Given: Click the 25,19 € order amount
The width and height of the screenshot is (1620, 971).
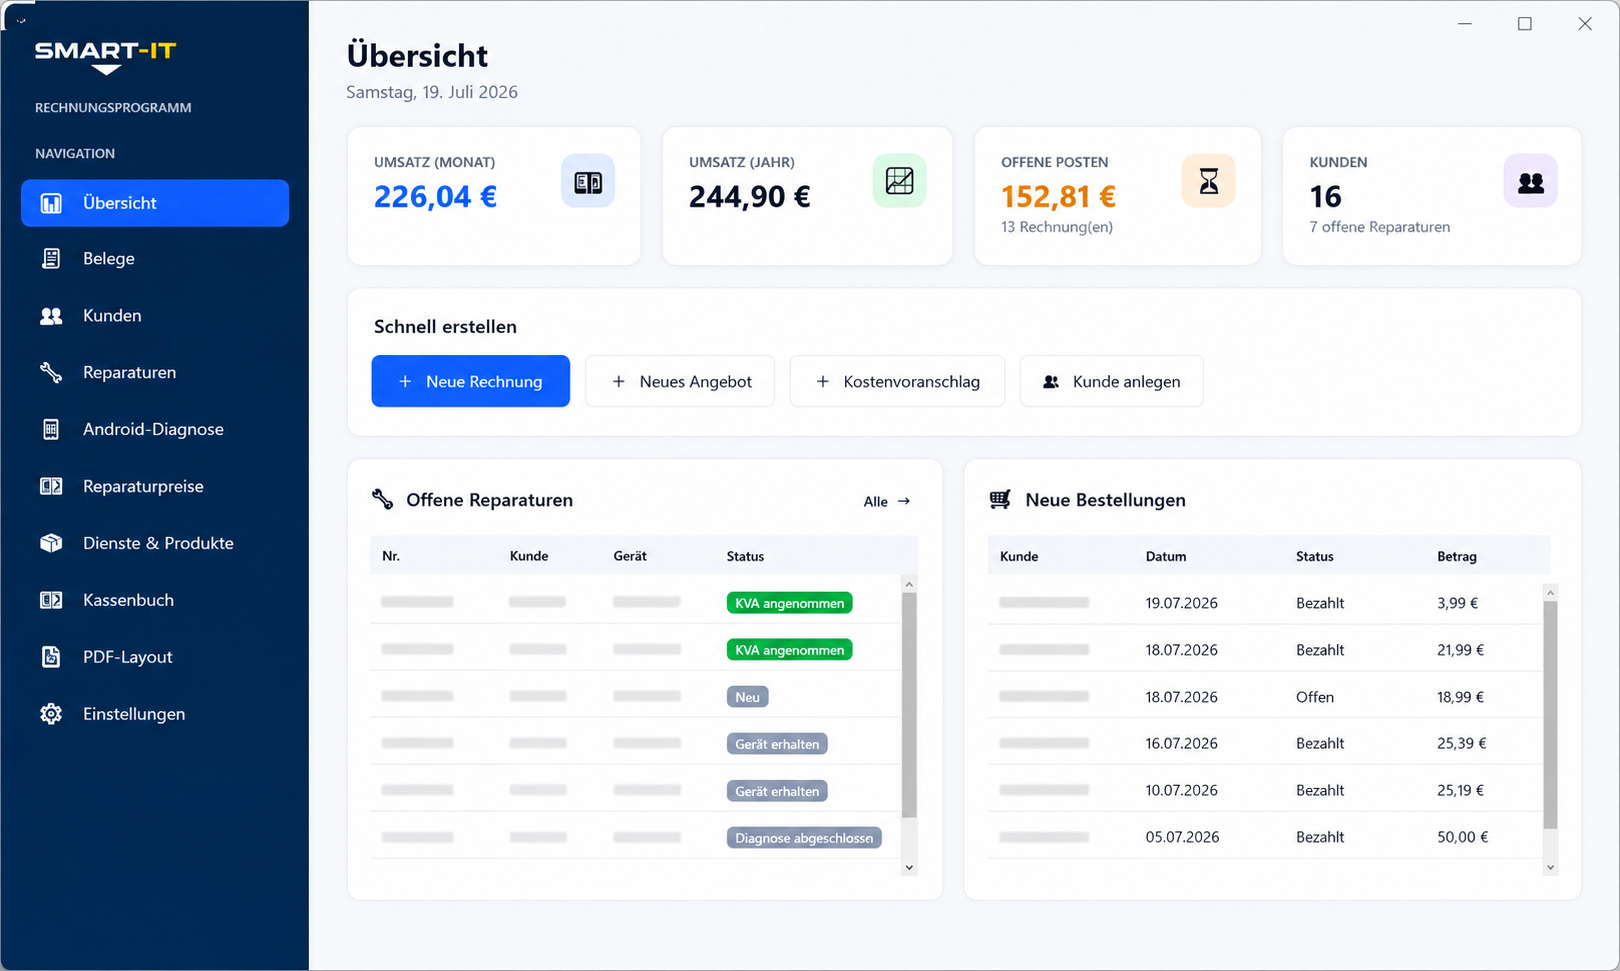Looking at the screenshot, I should [x=1460, y=790].
